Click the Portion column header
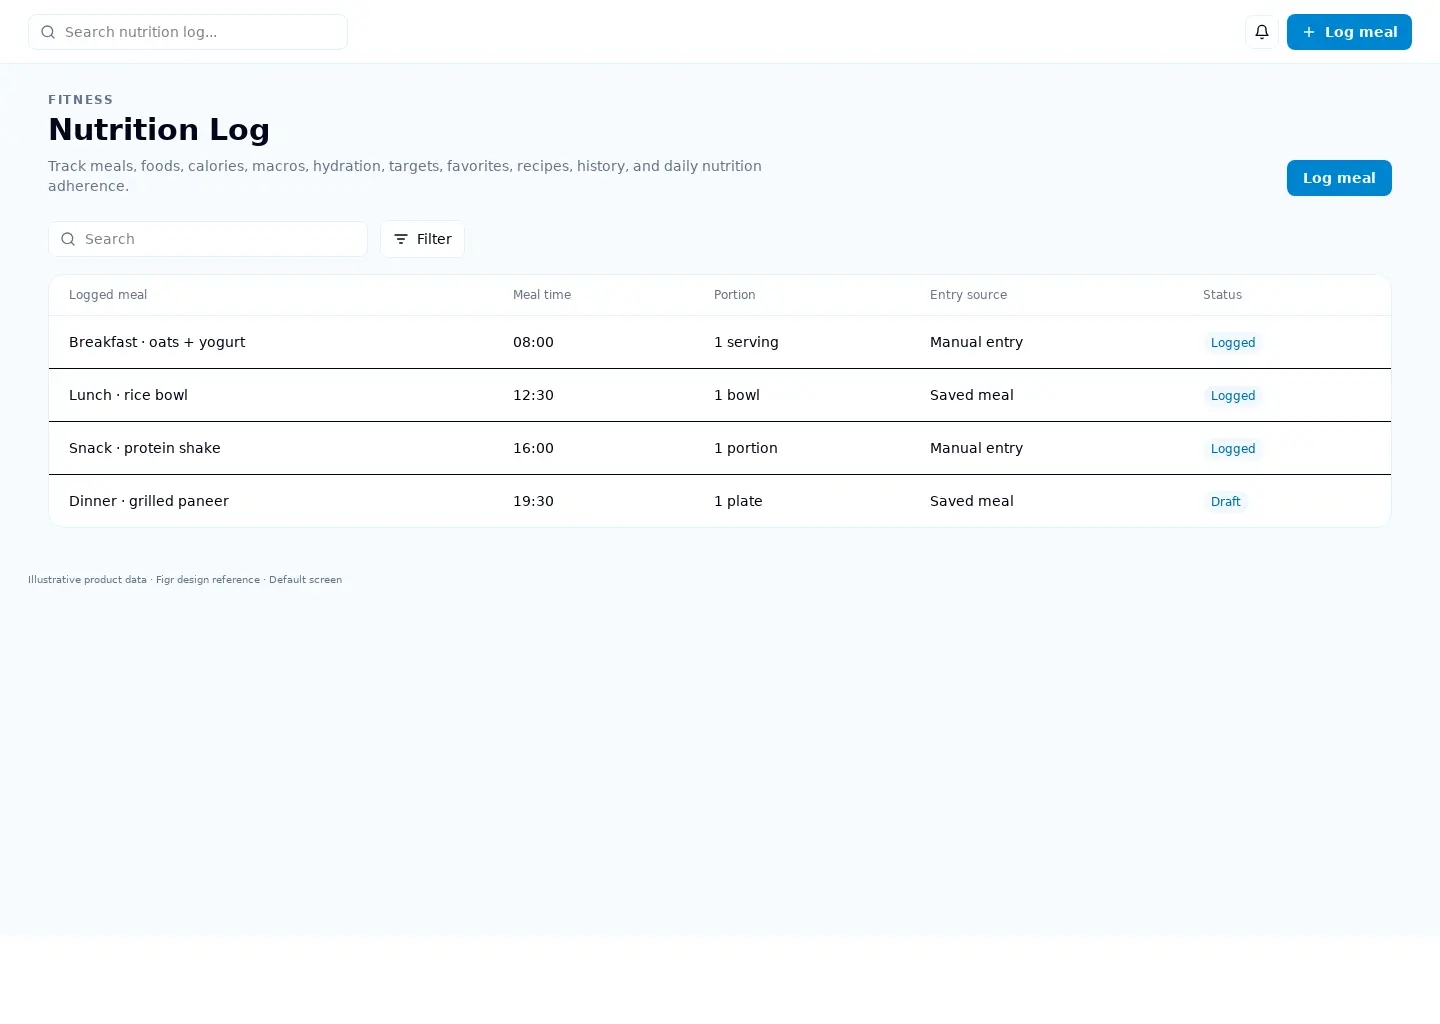Image resolution: width=1440 pixels, height=1024 pixels. click(735, 295)
